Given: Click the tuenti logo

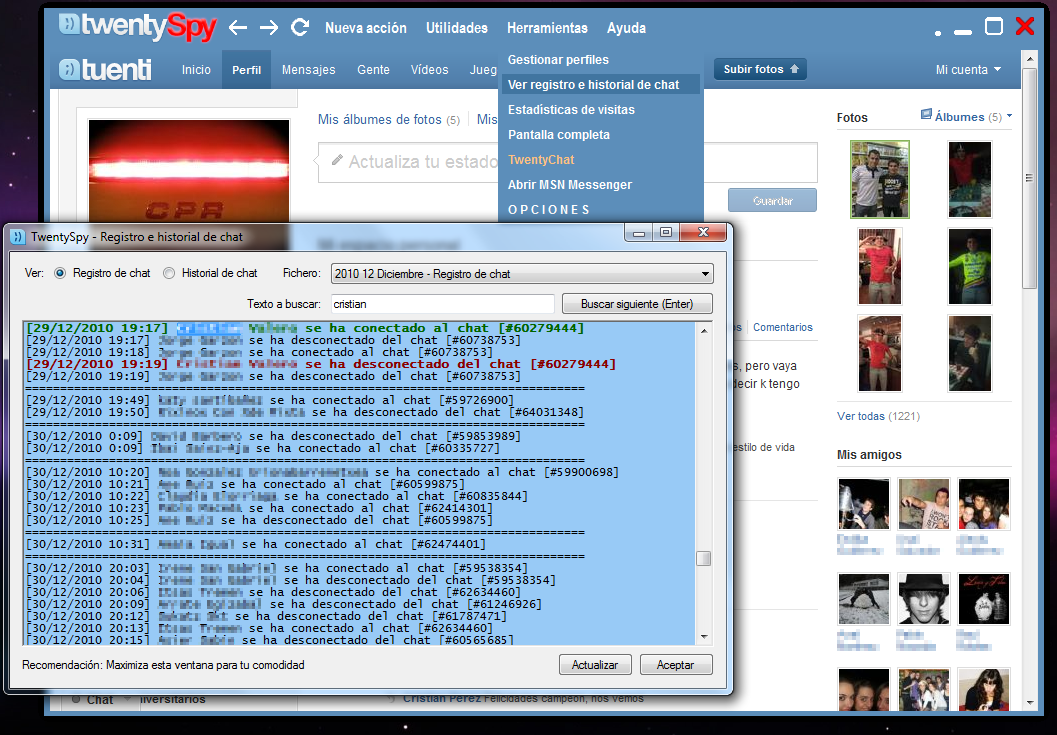Looking at the screenshot, I should tap(105, 69).
